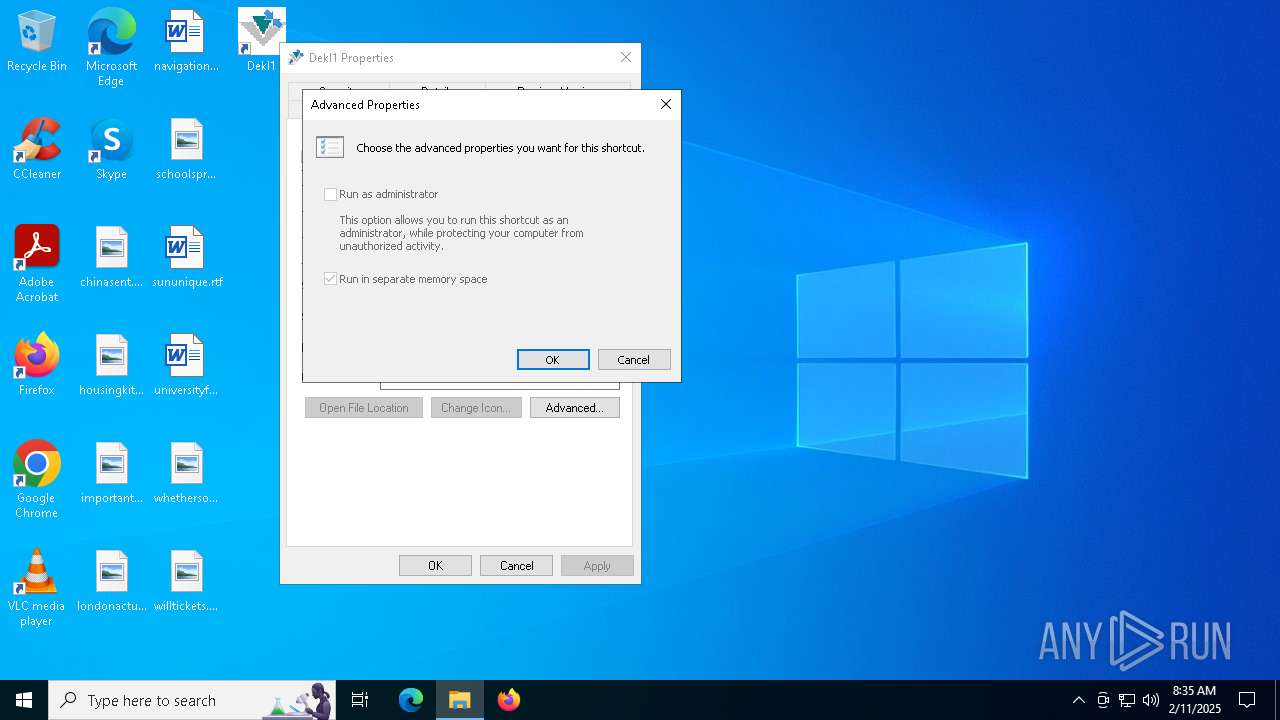Click OK in Dekl1 Properties window
The image size is (1280, 720).
[x=435, y=566]
